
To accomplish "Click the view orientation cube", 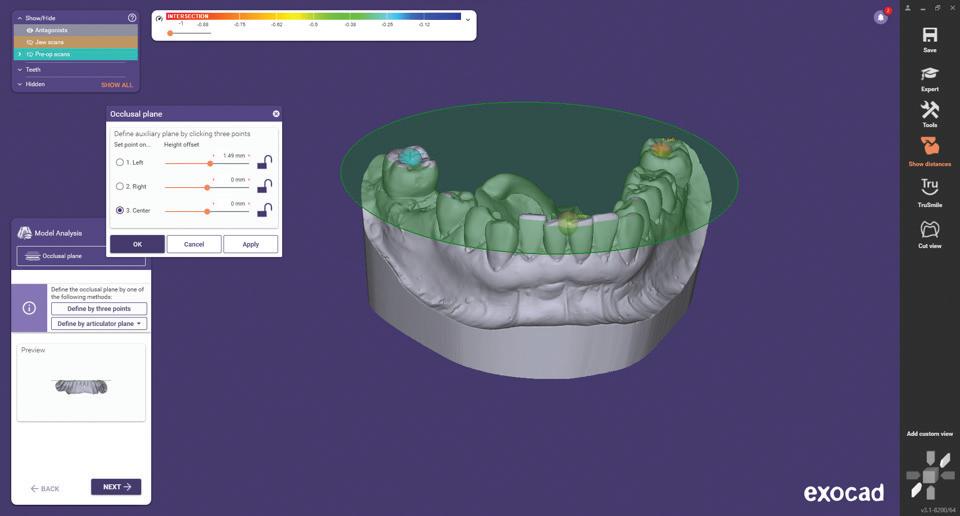I will pos(930,476).
